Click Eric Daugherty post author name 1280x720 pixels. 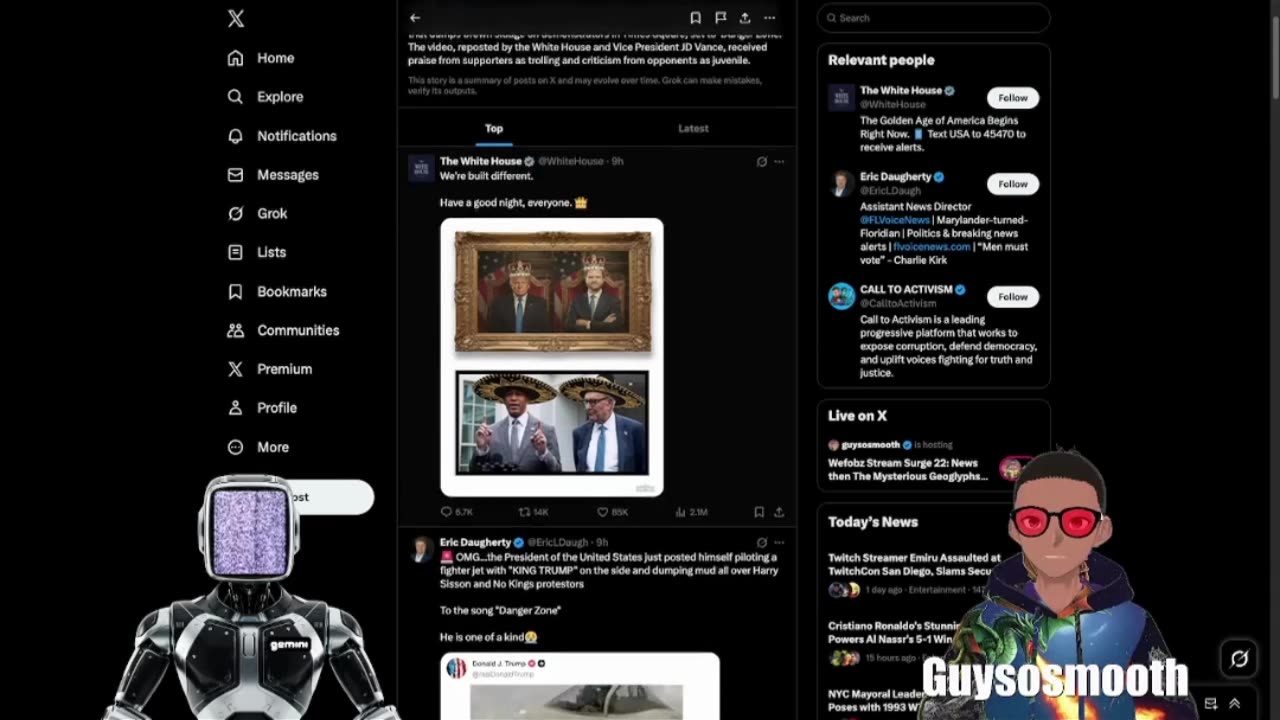[475, 542]
